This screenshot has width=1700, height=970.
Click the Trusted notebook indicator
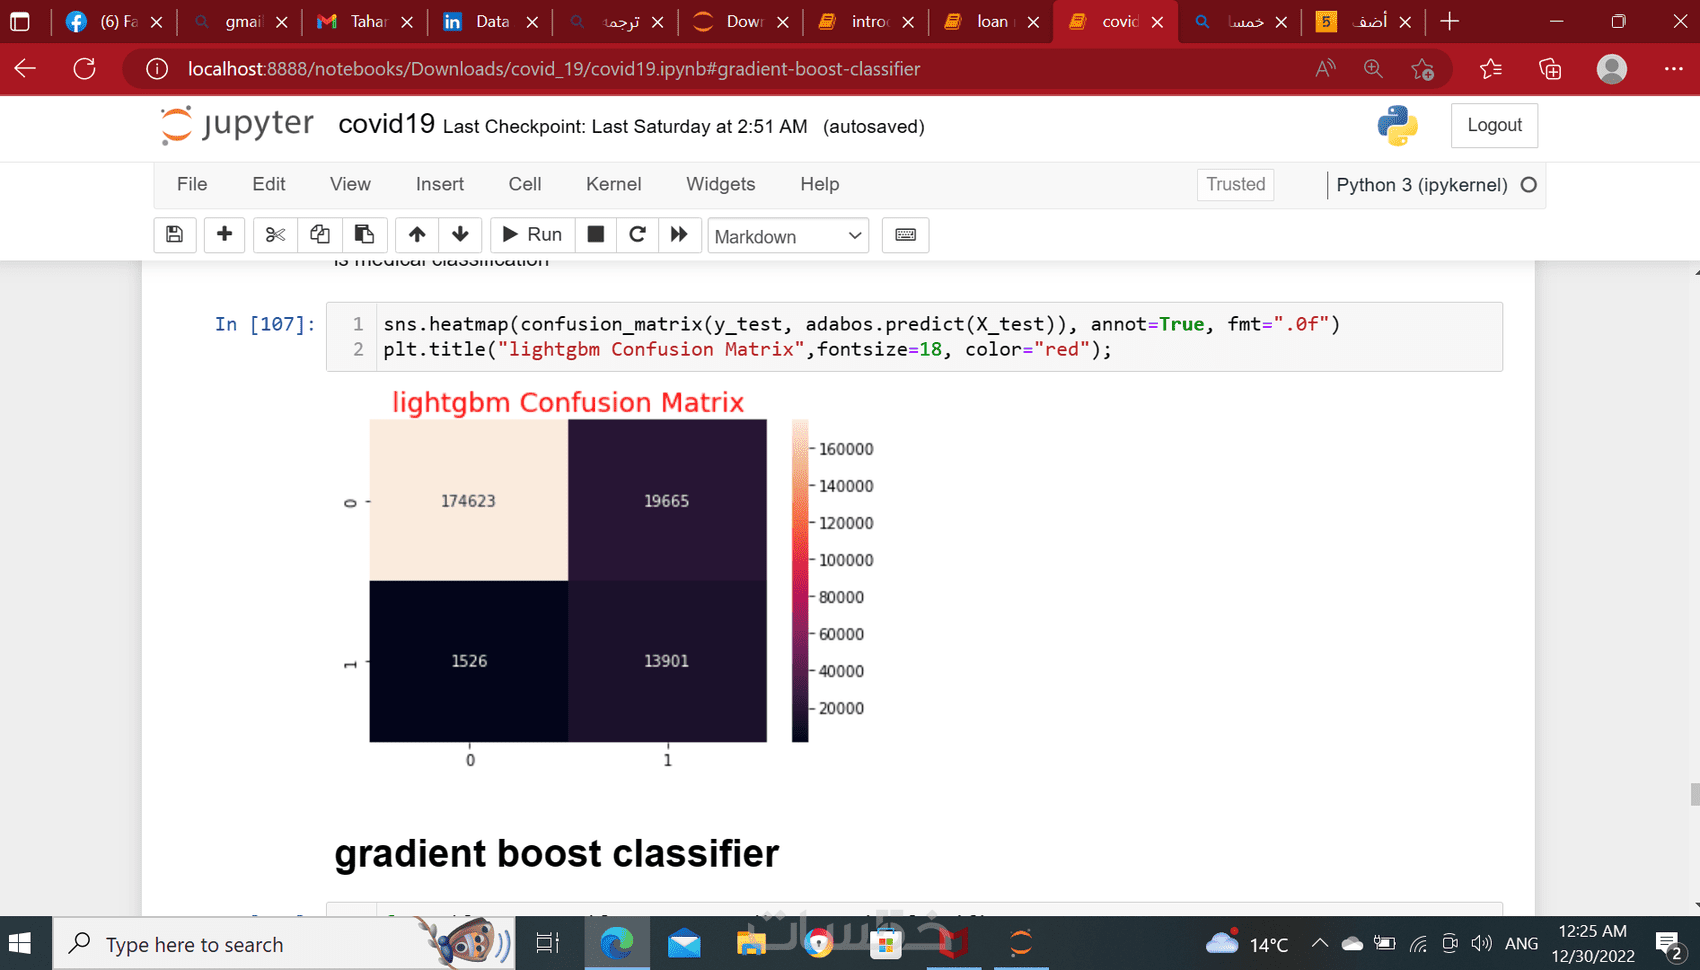[x=1236, y=184]
